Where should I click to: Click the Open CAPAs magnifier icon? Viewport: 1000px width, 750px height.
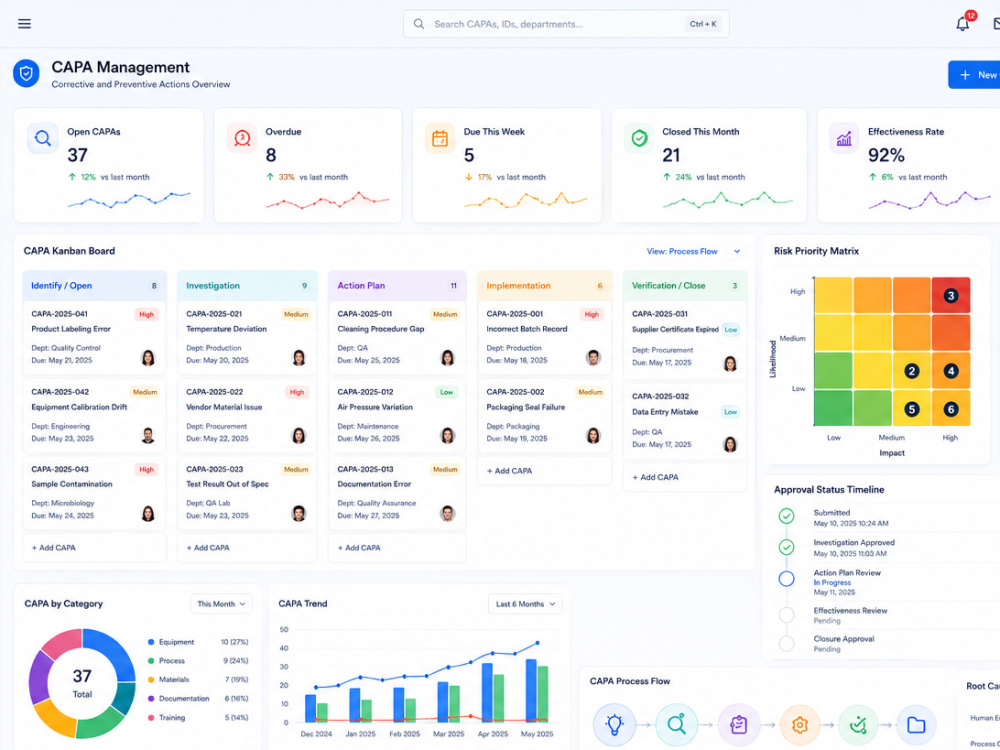click(x=43, y=138)
